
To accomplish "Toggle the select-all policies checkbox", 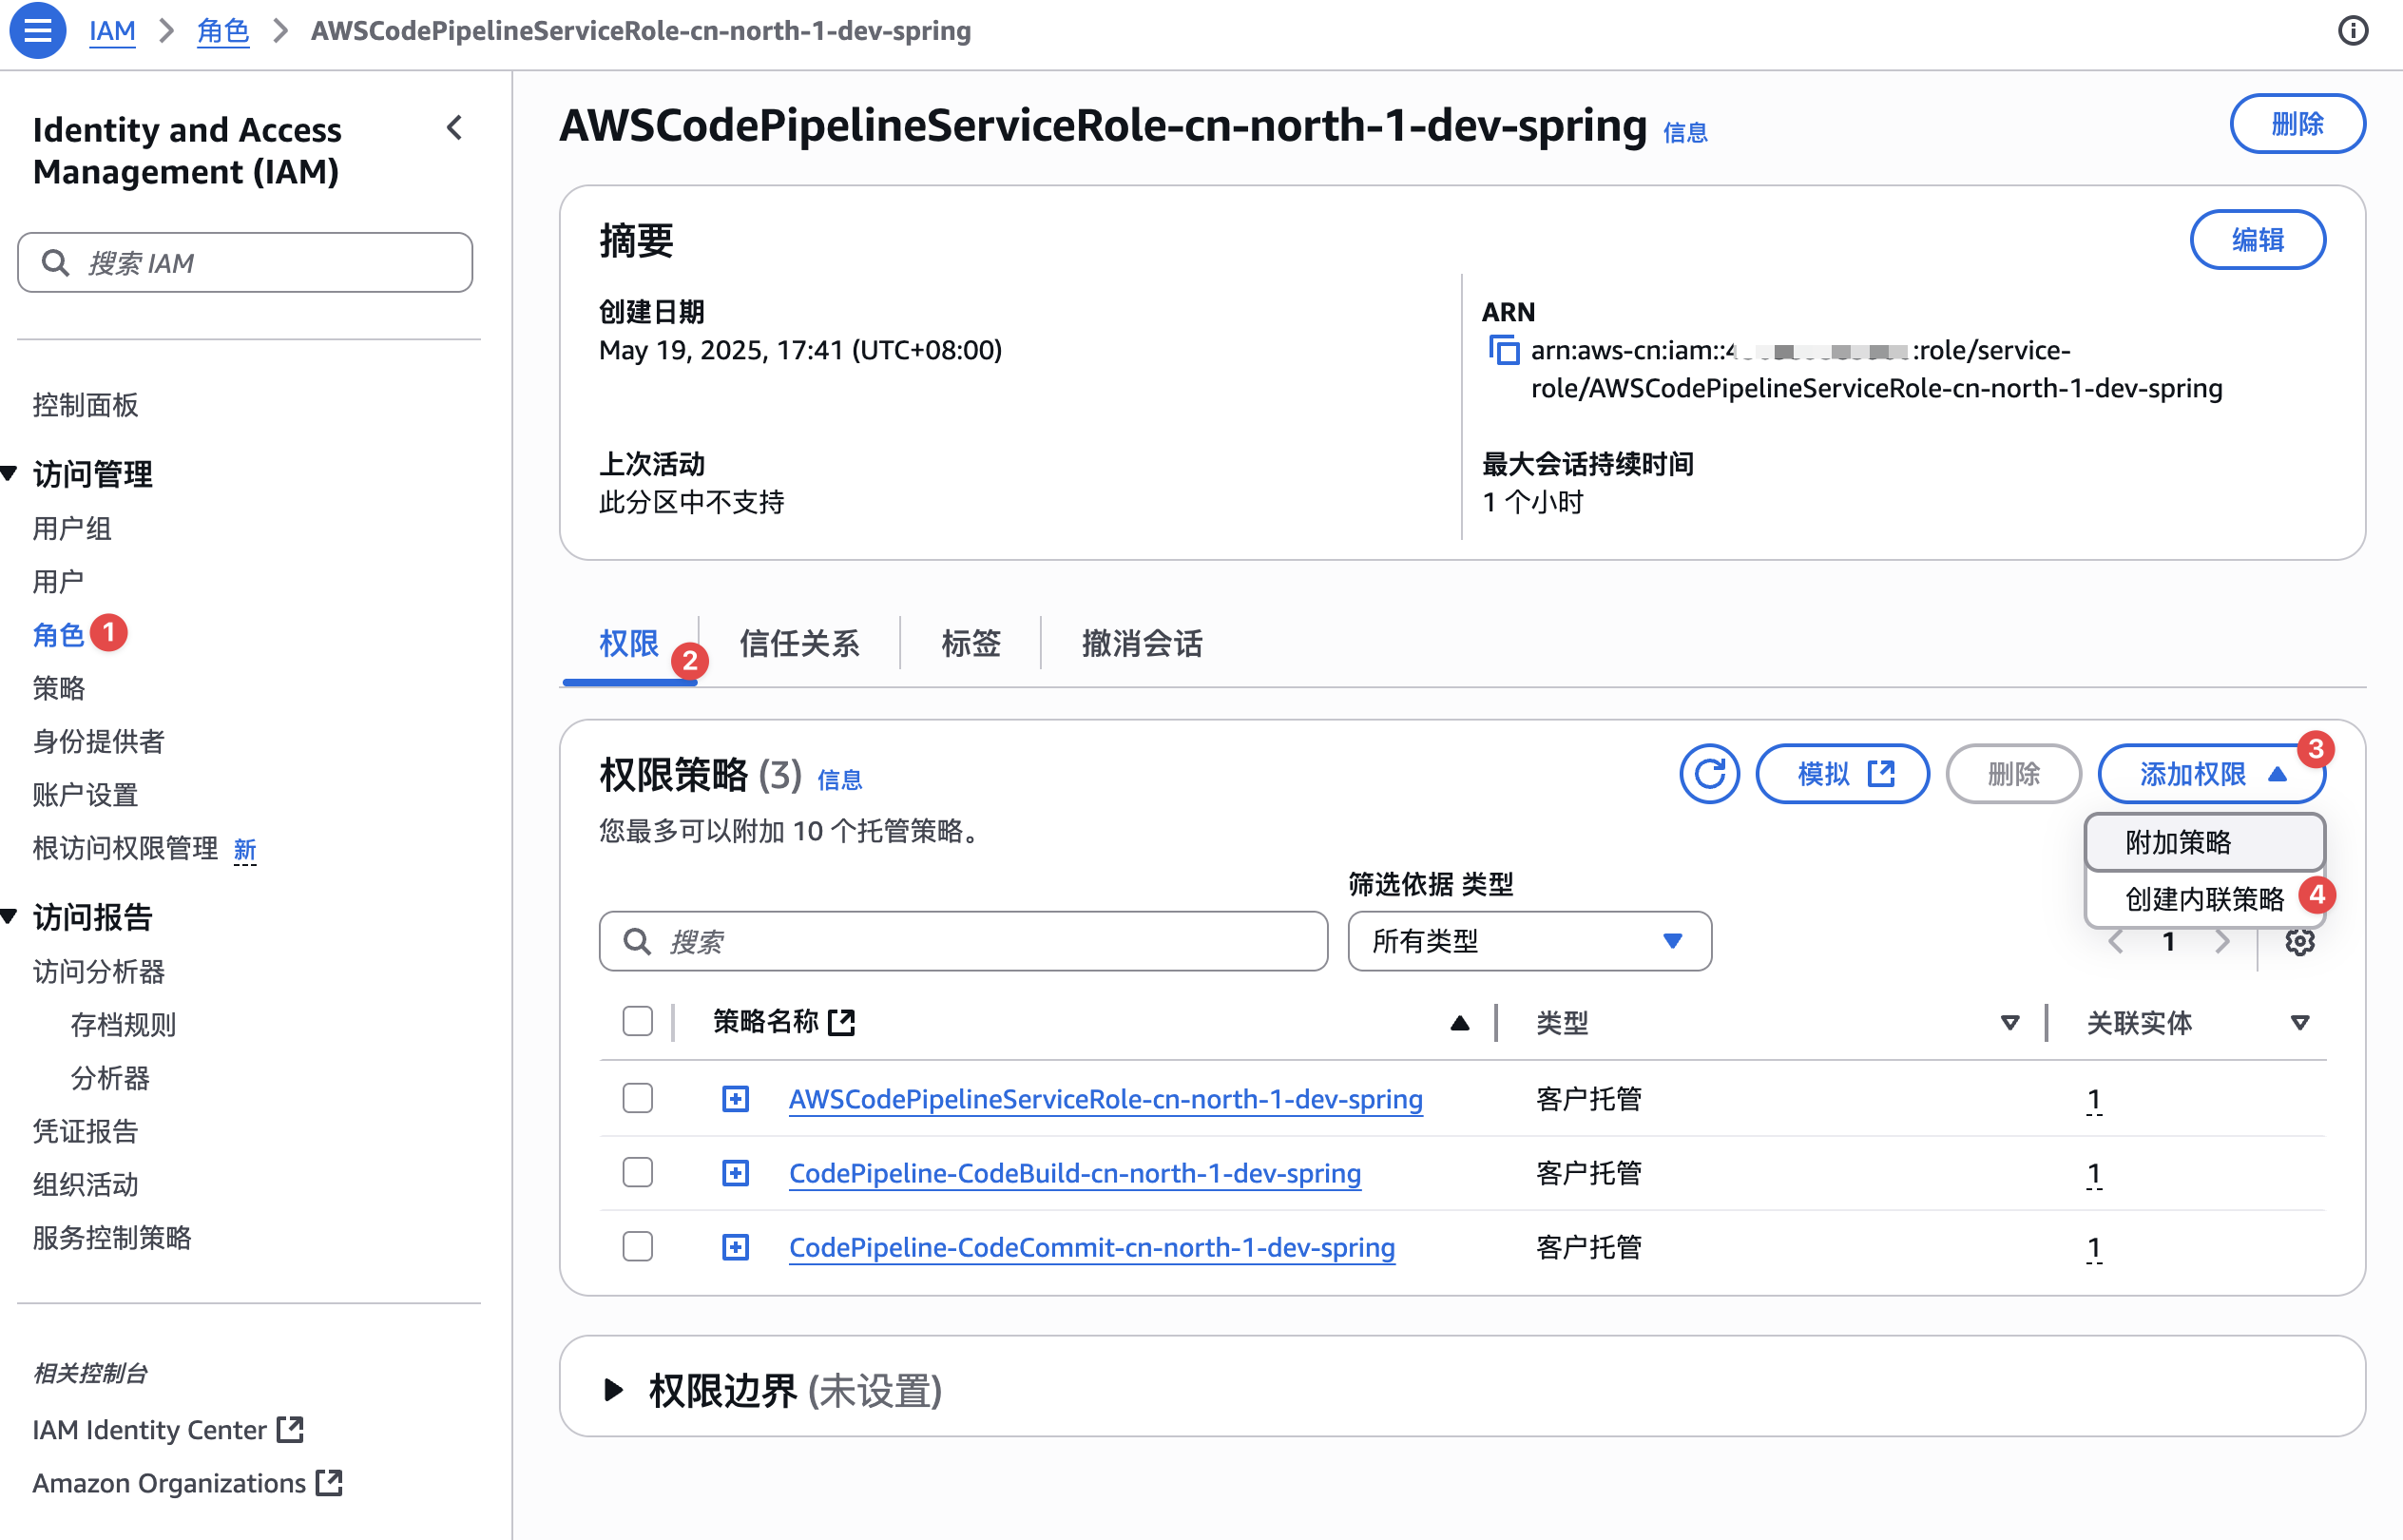I will (x=637, y=1021).
